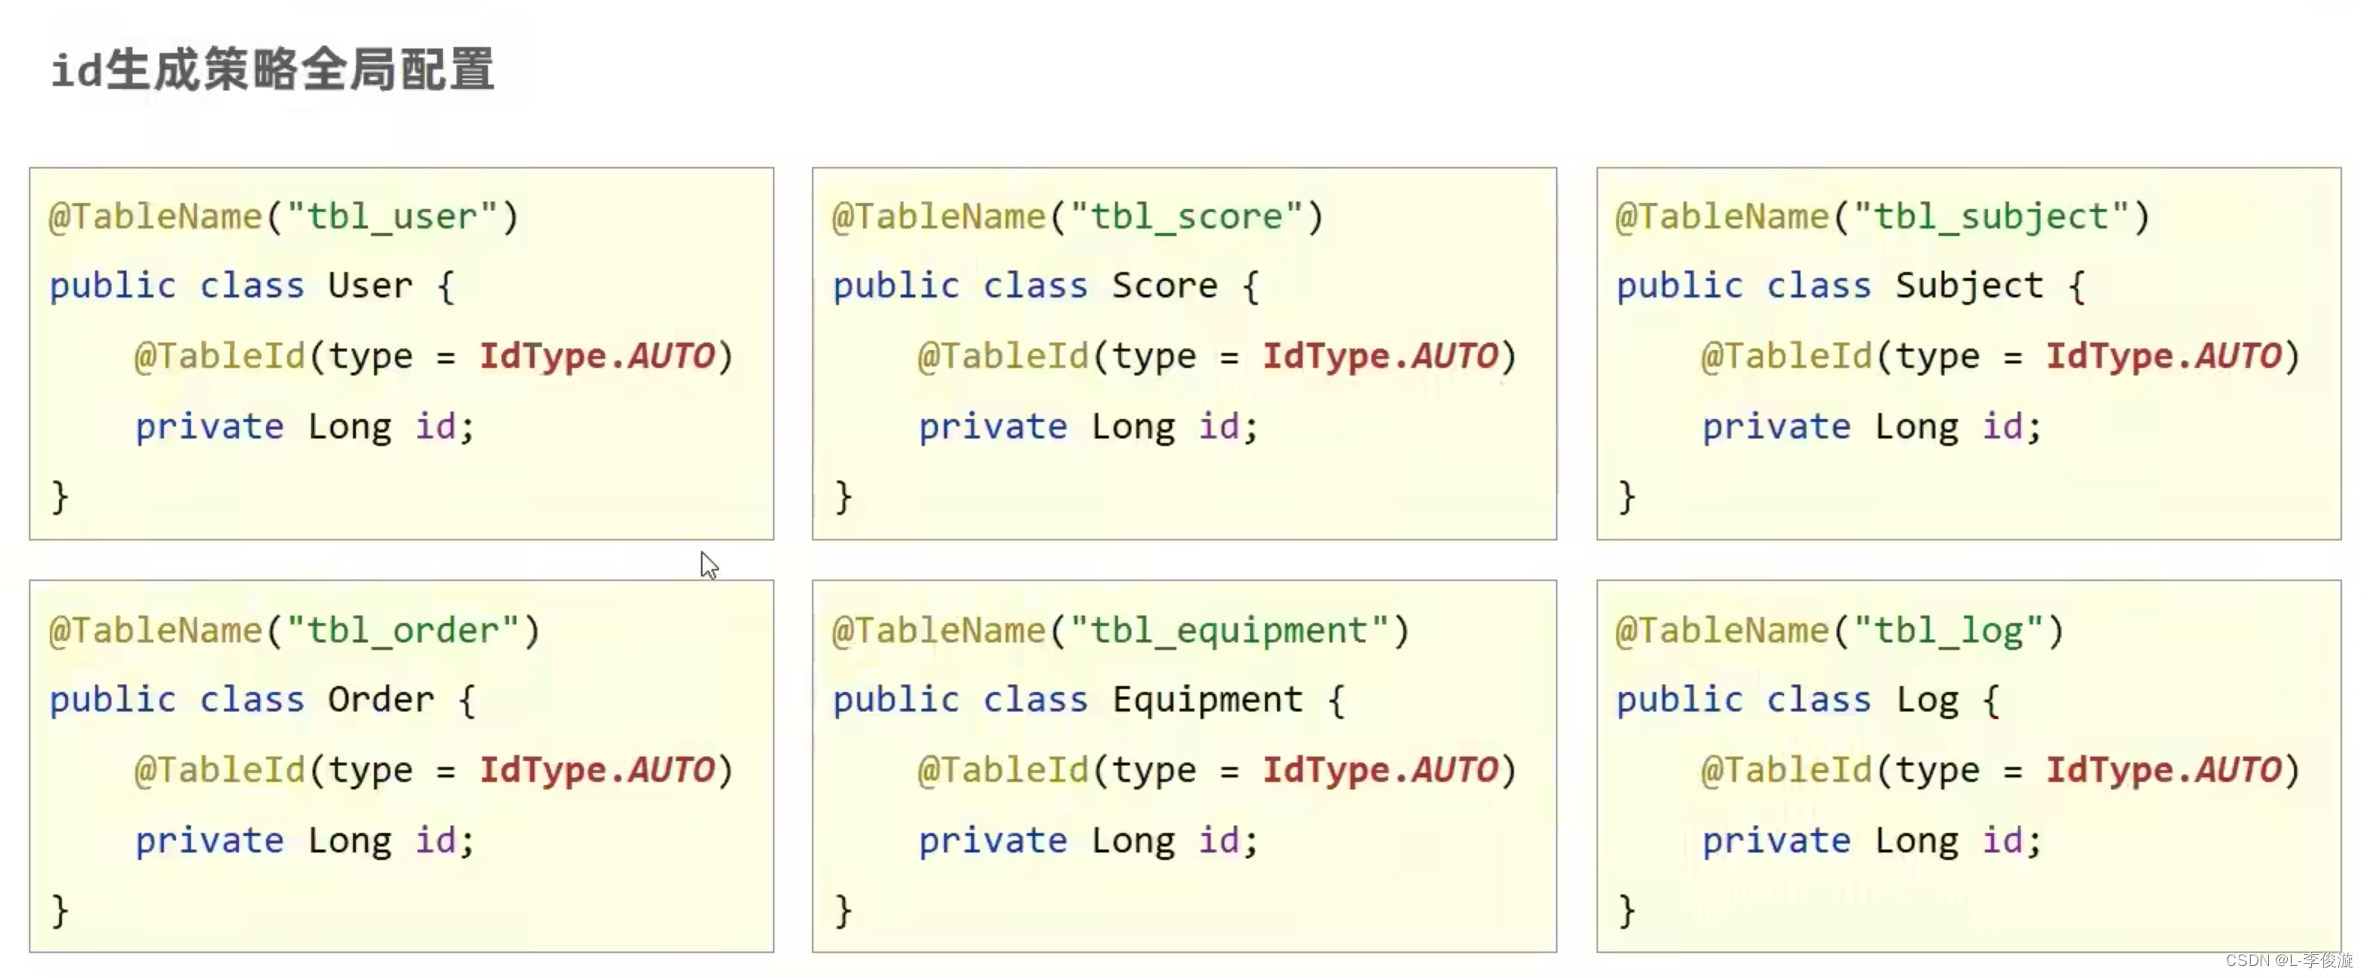The image size is (2368, 978).
Task: Click the "public class Subject {" line
Action: [x=1851, y=286]
